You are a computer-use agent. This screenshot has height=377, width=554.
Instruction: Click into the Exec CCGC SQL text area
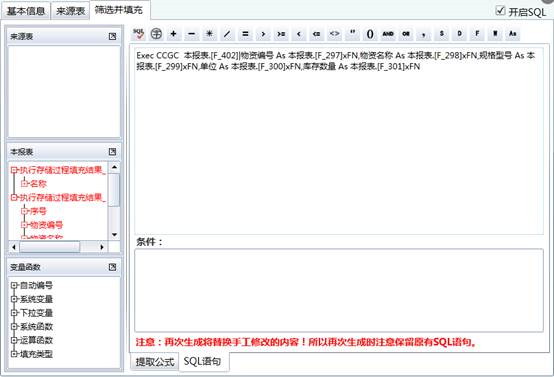pyautogui.click(x=338, y=141)
